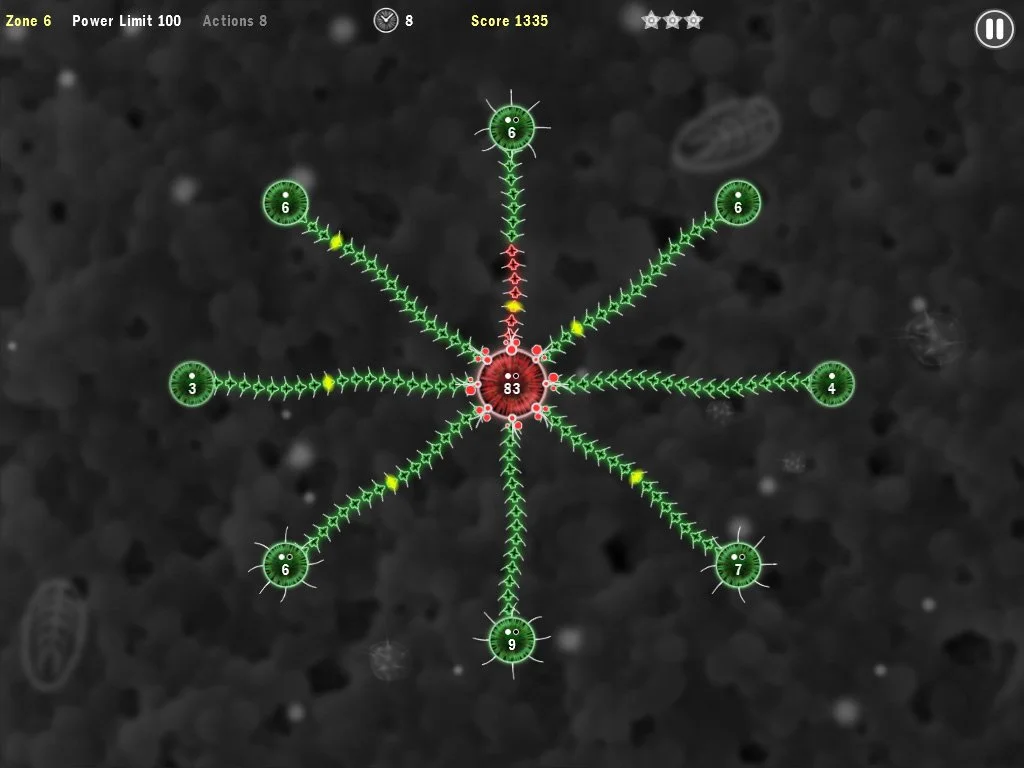Click the Score 1335 label
Viewport: 1024px width, 768px height.
(510, 21)
